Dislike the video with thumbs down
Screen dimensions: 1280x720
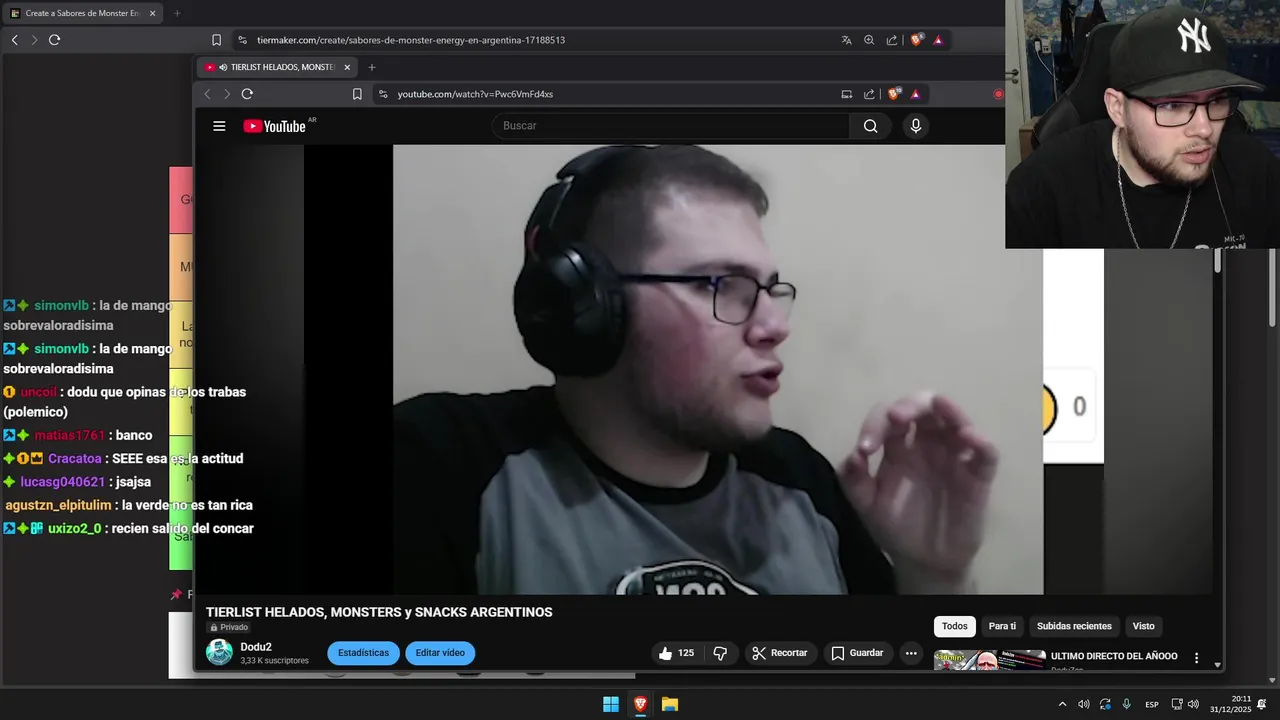(720, 653)
